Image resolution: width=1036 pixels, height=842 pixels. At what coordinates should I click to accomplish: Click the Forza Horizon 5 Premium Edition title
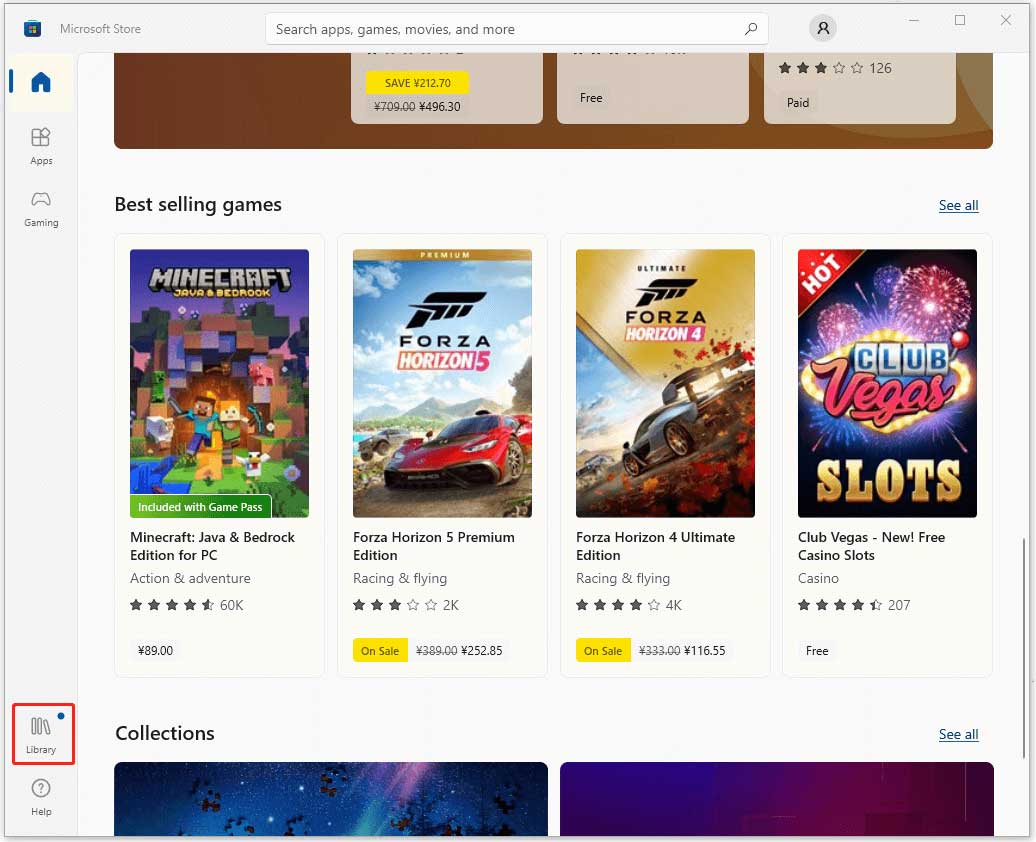[434, 546]
